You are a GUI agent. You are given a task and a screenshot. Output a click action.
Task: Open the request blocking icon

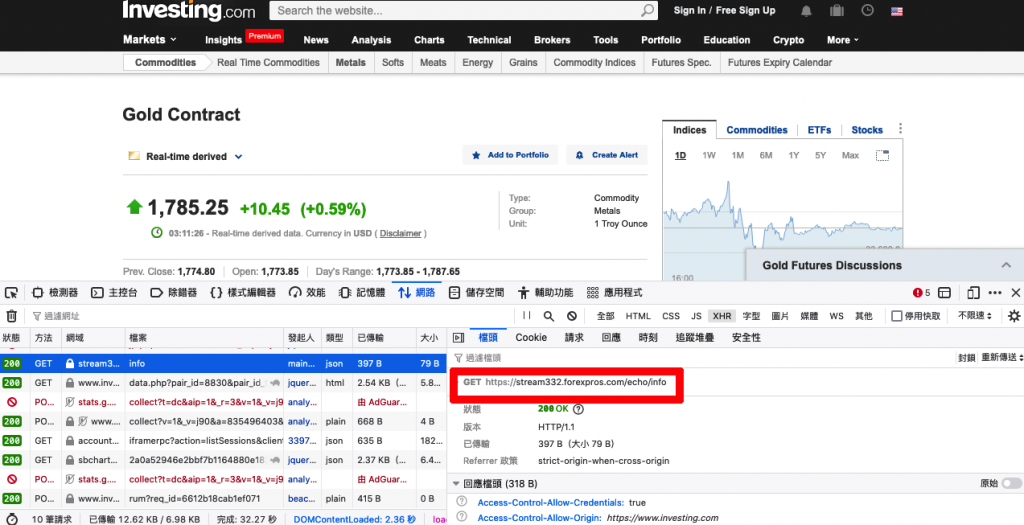click(571, 316)
